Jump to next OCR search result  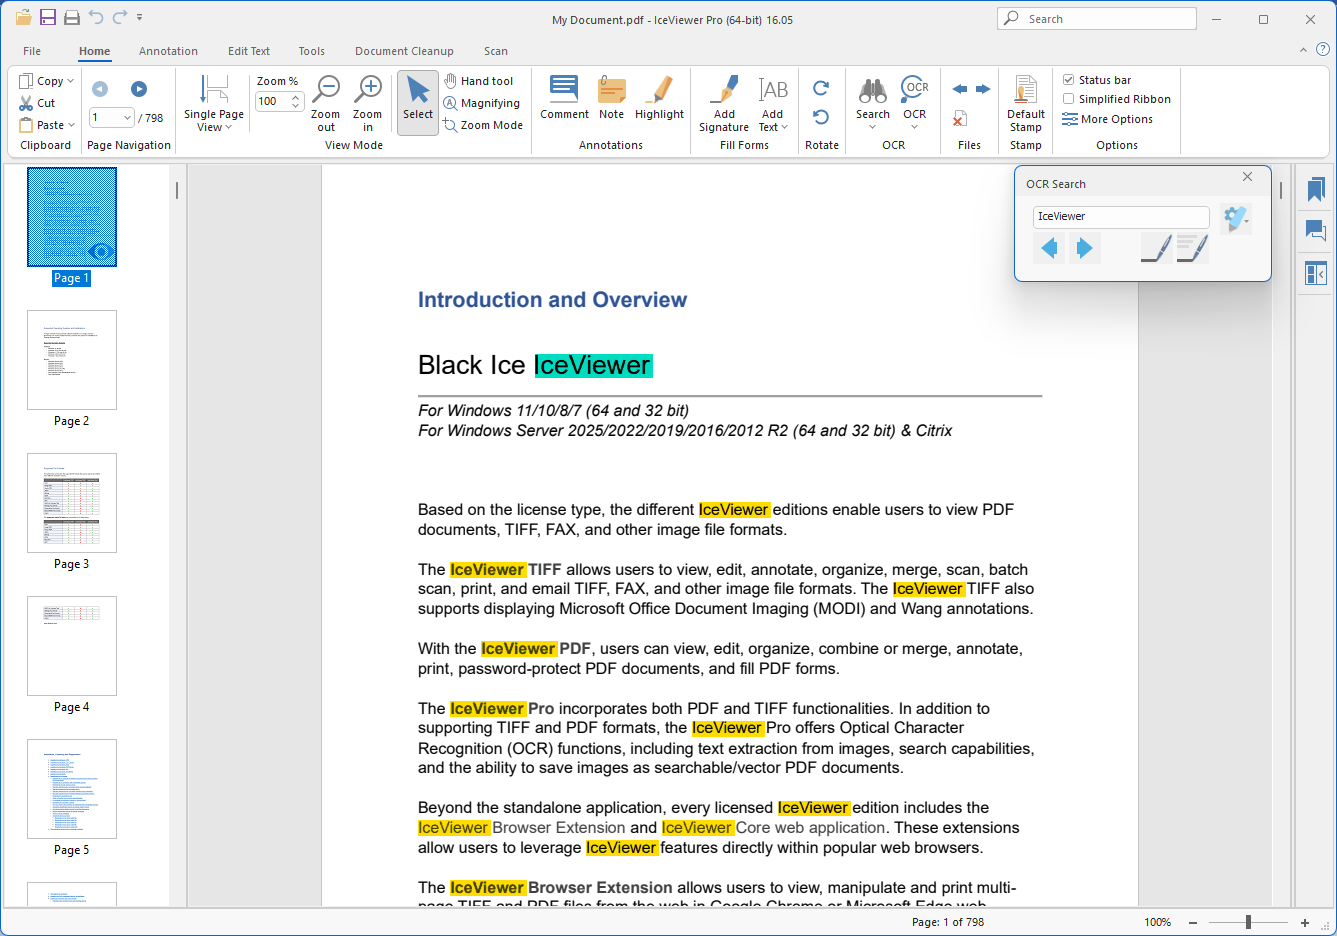pyautogui.click(x=1084, y=248)
